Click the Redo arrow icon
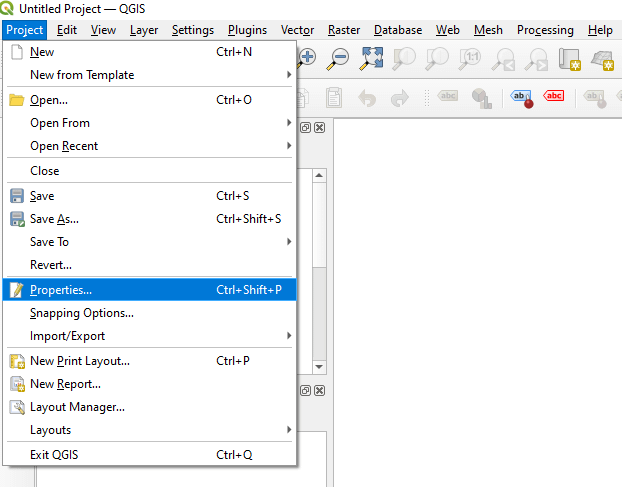The height and width of the screenshot is (487, 622). coord(399,97)
